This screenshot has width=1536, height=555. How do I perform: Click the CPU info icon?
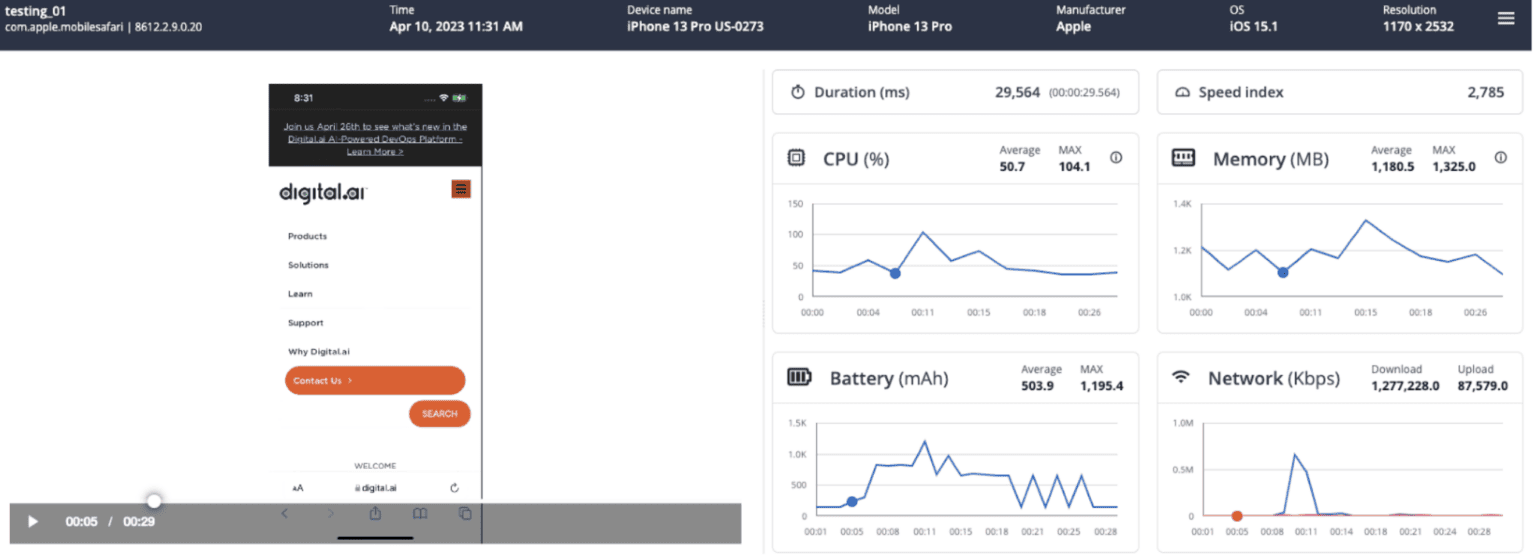[x=1116, y=158]
